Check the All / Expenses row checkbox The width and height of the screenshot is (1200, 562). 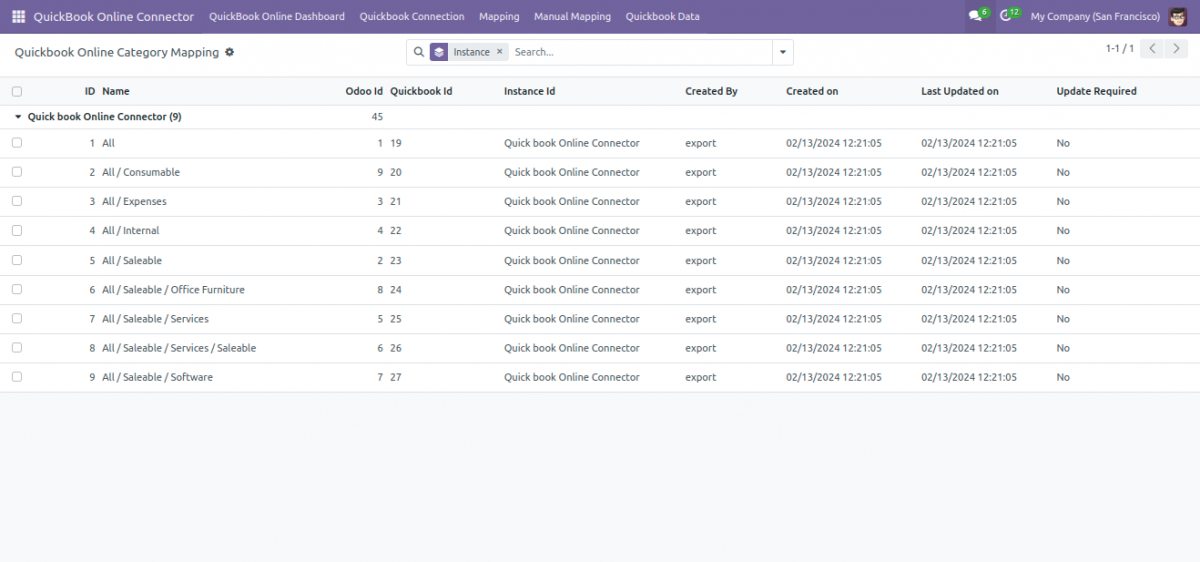tap(17, 201)
